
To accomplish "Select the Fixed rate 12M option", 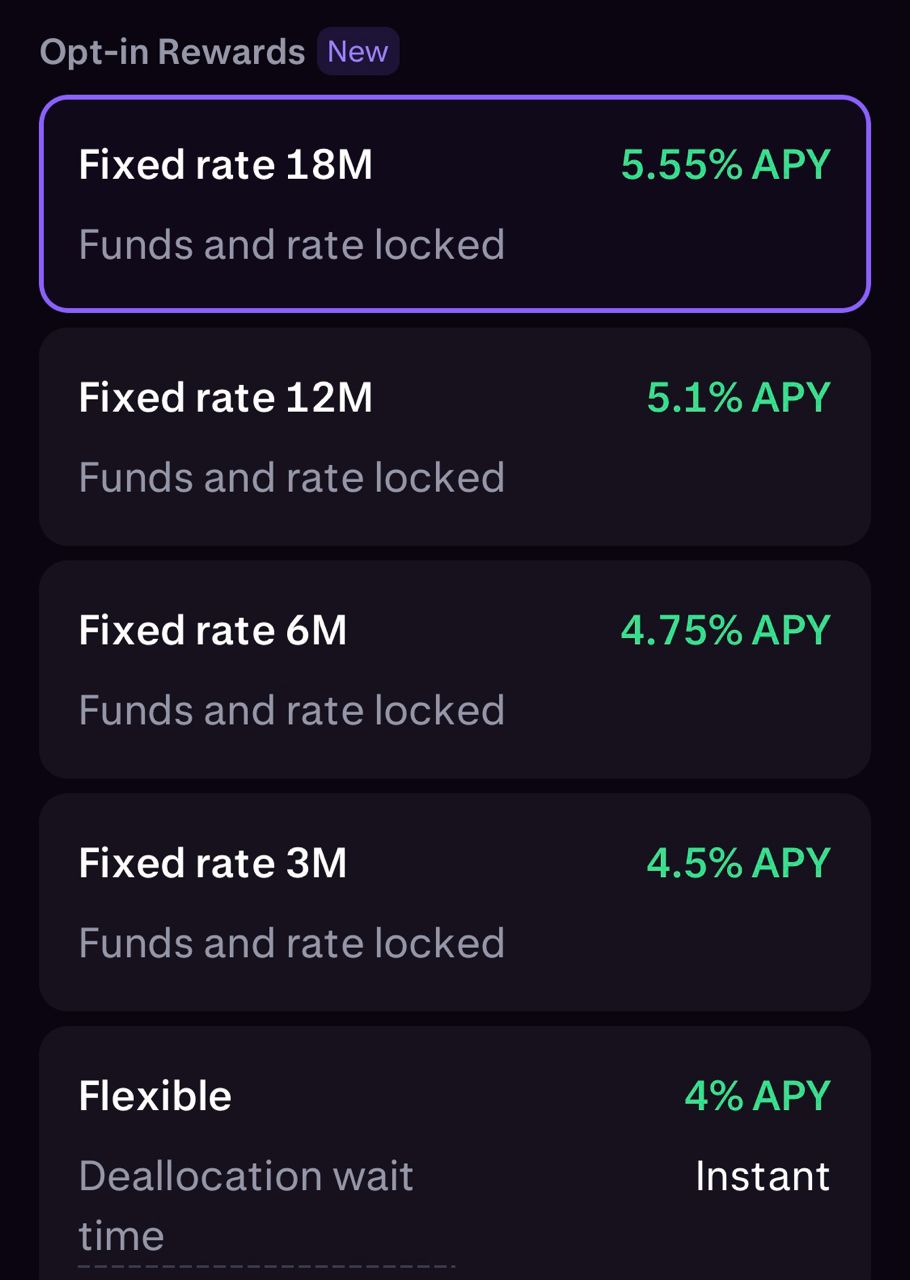I will click(x=455, y=437).
